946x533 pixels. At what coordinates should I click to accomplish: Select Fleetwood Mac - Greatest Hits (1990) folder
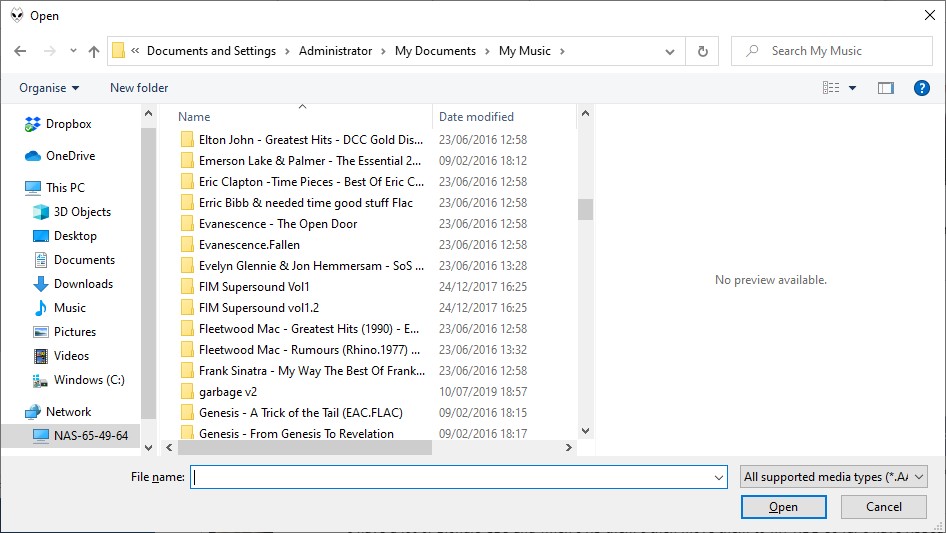click(x=300, y=329)
